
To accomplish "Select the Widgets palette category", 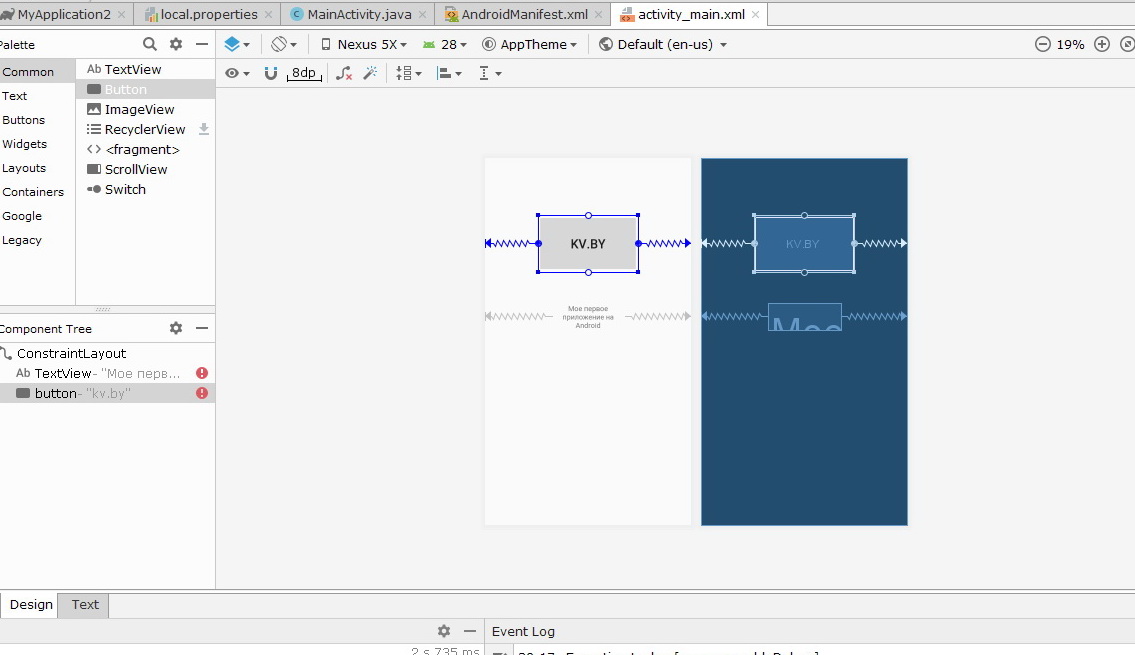I will pyautogui.click(x=37, y=143).
